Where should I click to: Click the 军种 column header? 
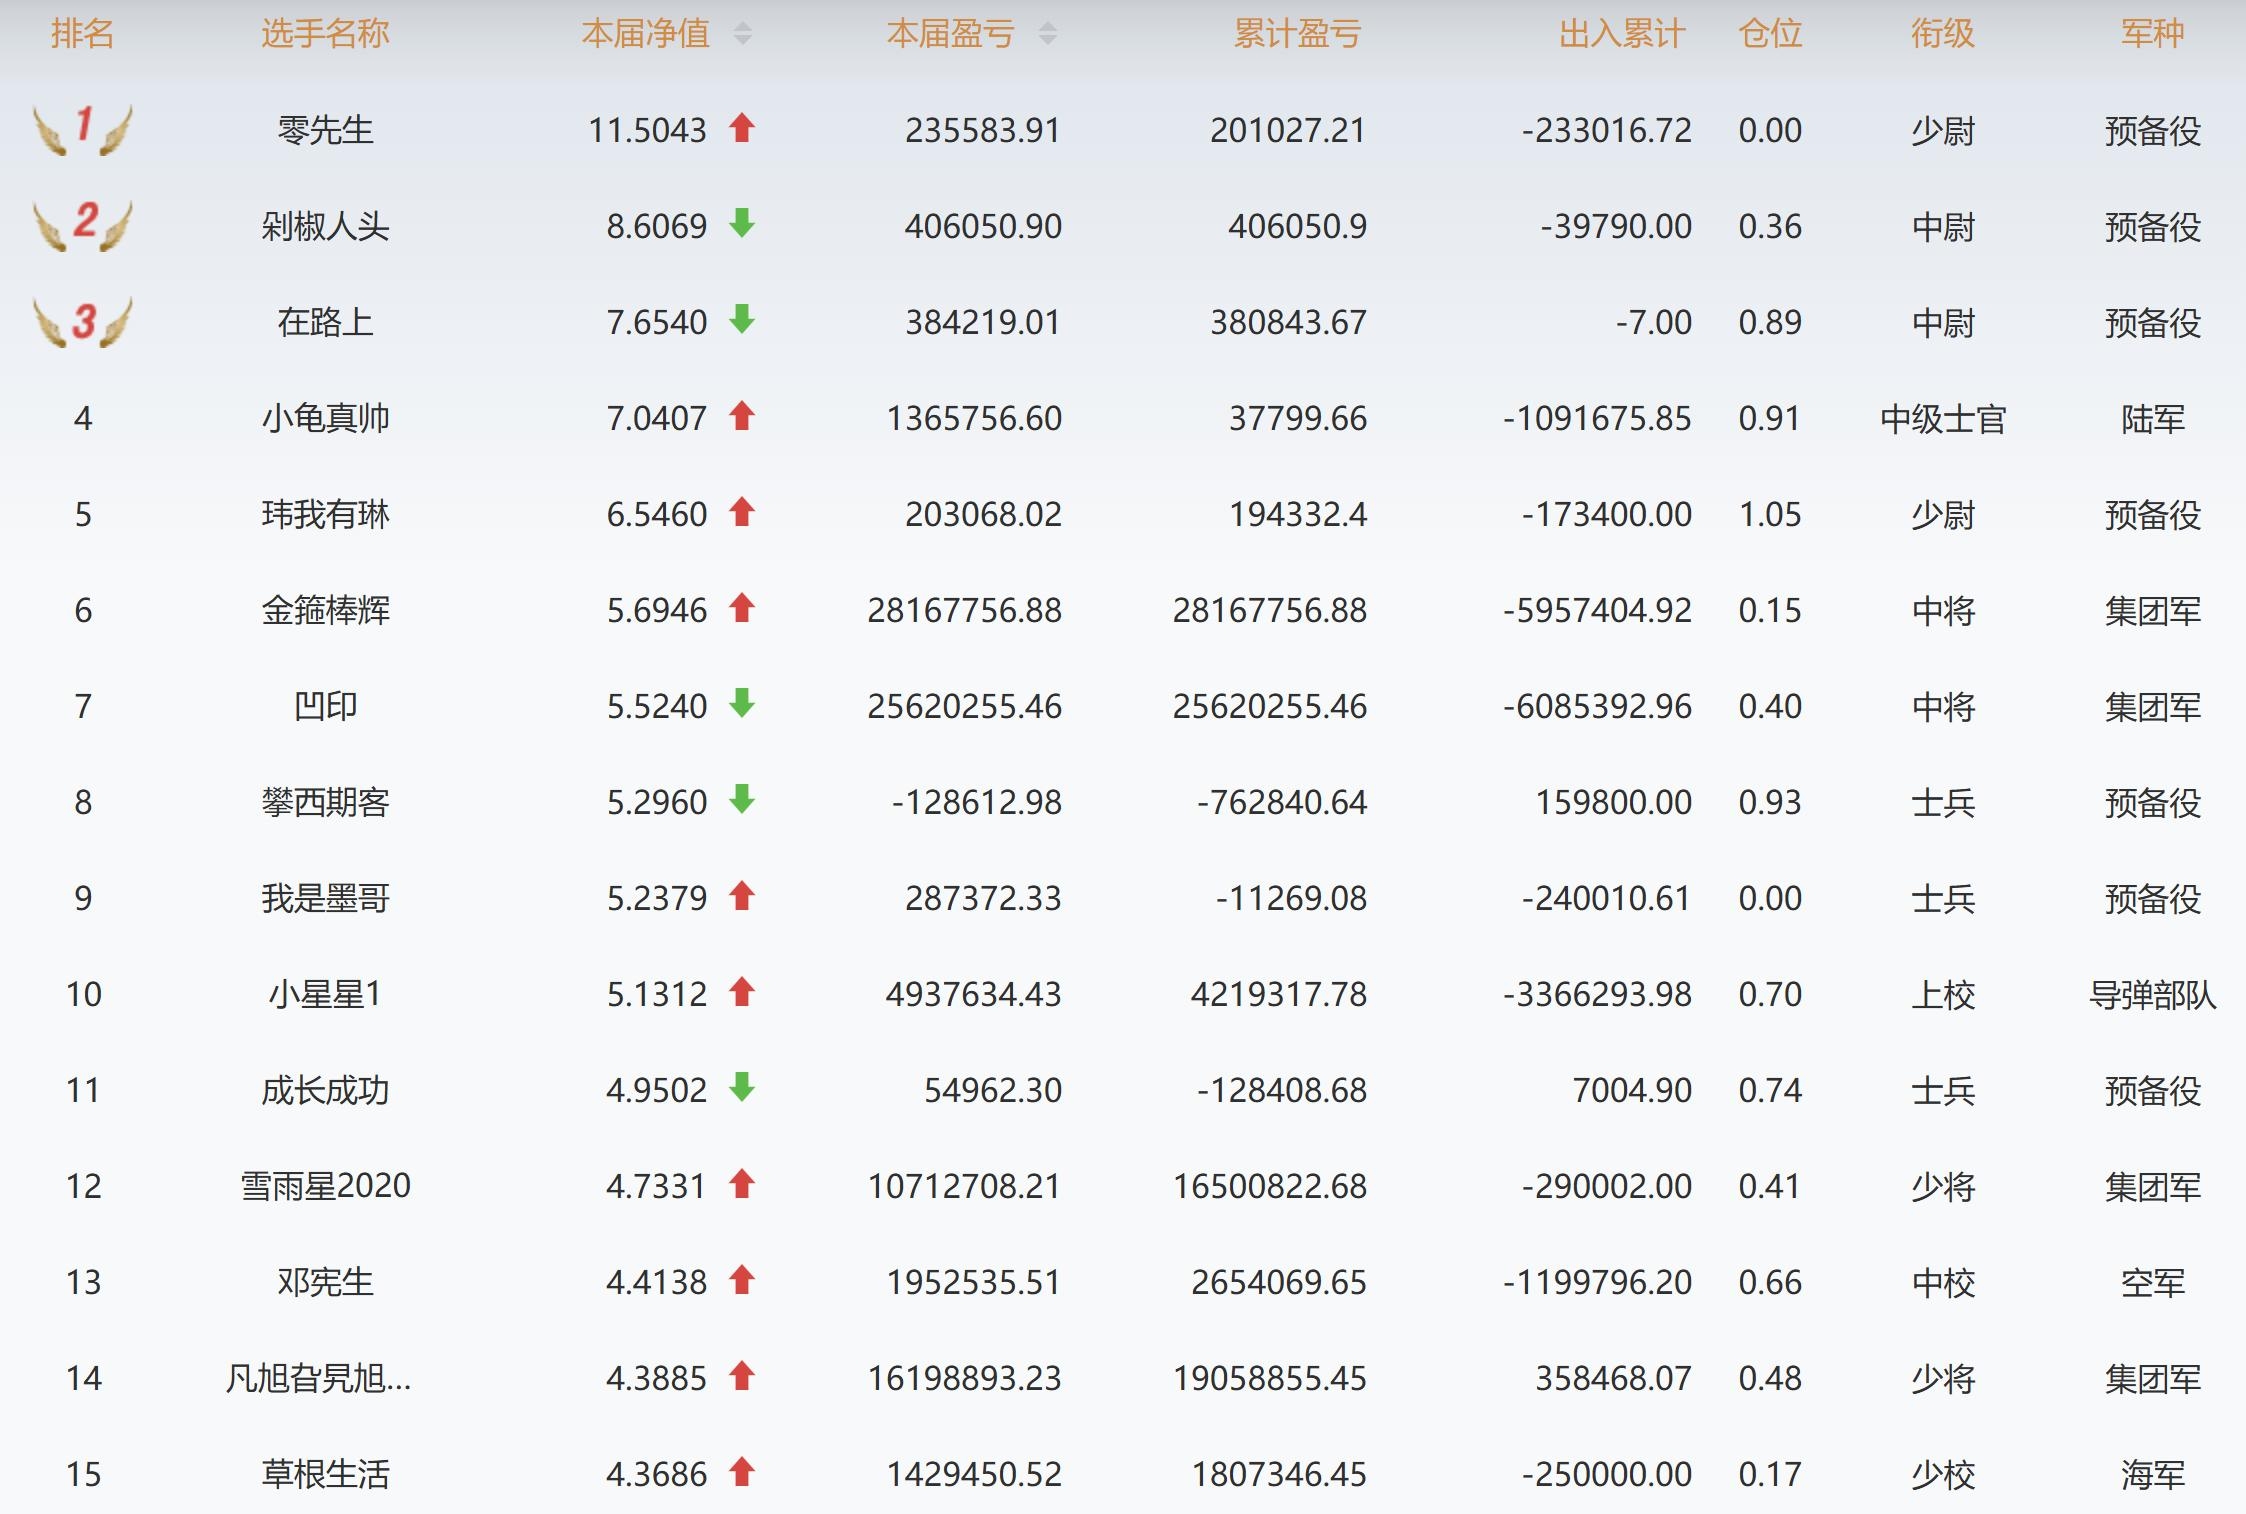[x=2152, y=34]
